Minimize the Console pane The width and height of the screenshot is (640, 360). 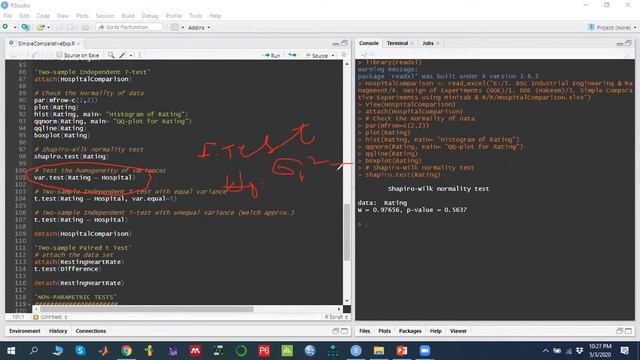(620, 43)
